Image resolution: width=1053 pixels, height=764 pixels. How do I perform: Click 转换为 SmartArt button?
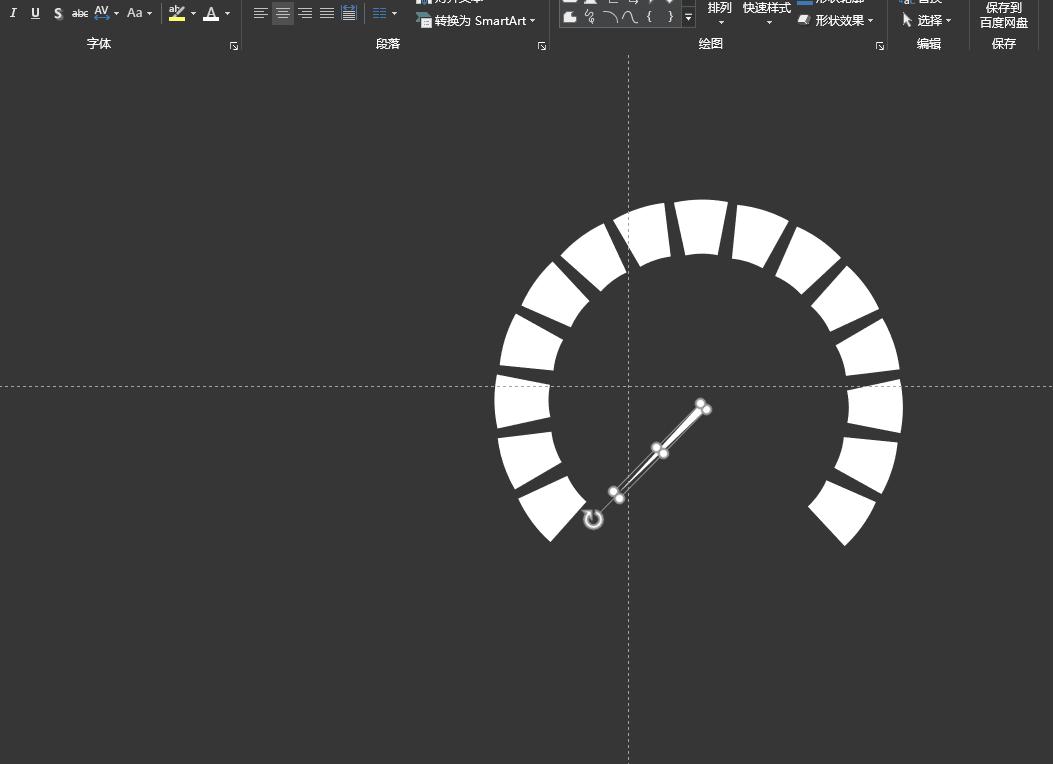[478, 20]
